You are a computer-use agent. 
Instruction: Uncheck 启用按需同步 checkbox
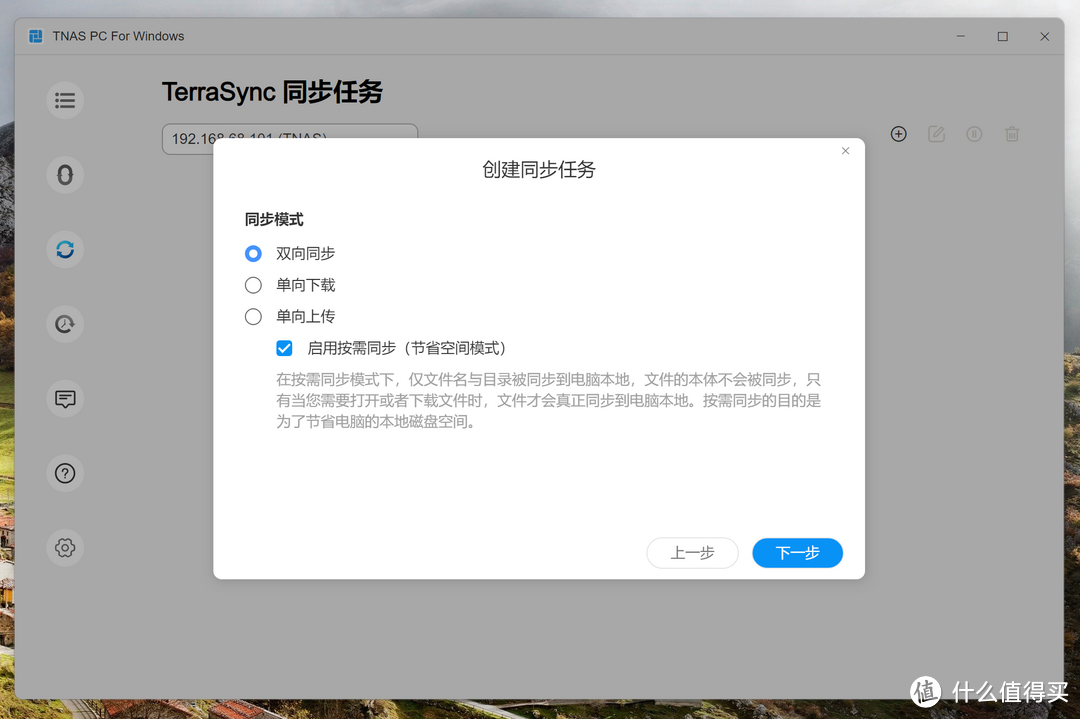(x=284, y=348)
